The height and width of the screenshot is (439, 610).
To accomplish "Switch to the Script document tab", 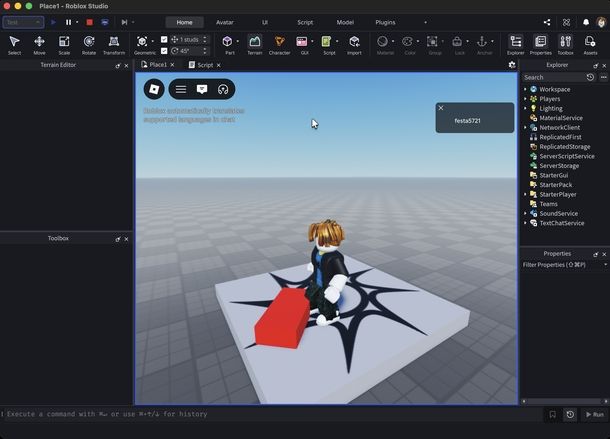I will click(x=205, y=65).
